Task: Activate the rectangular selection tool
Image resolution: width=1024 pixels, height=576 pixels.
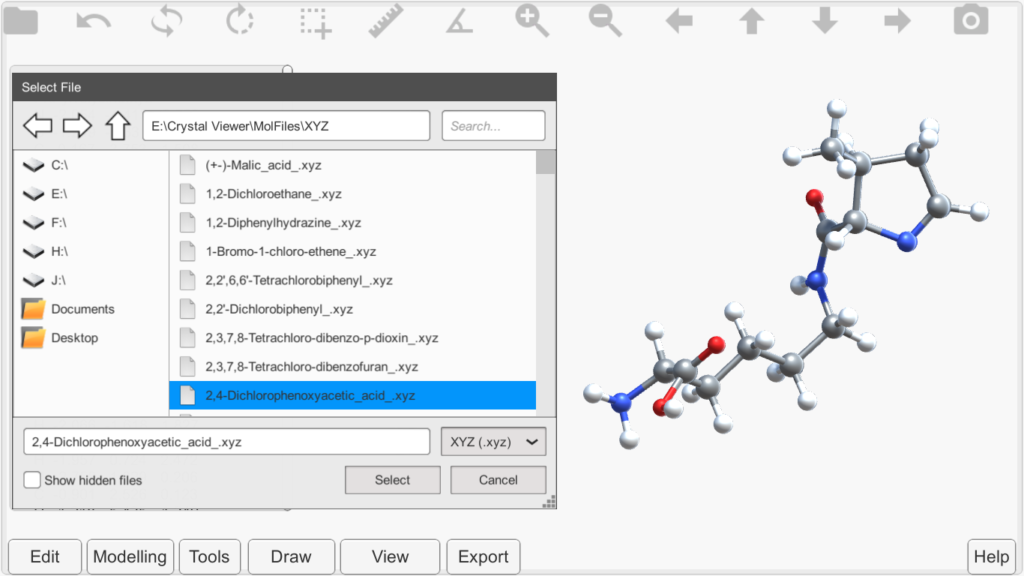Action: click(312, 22)
